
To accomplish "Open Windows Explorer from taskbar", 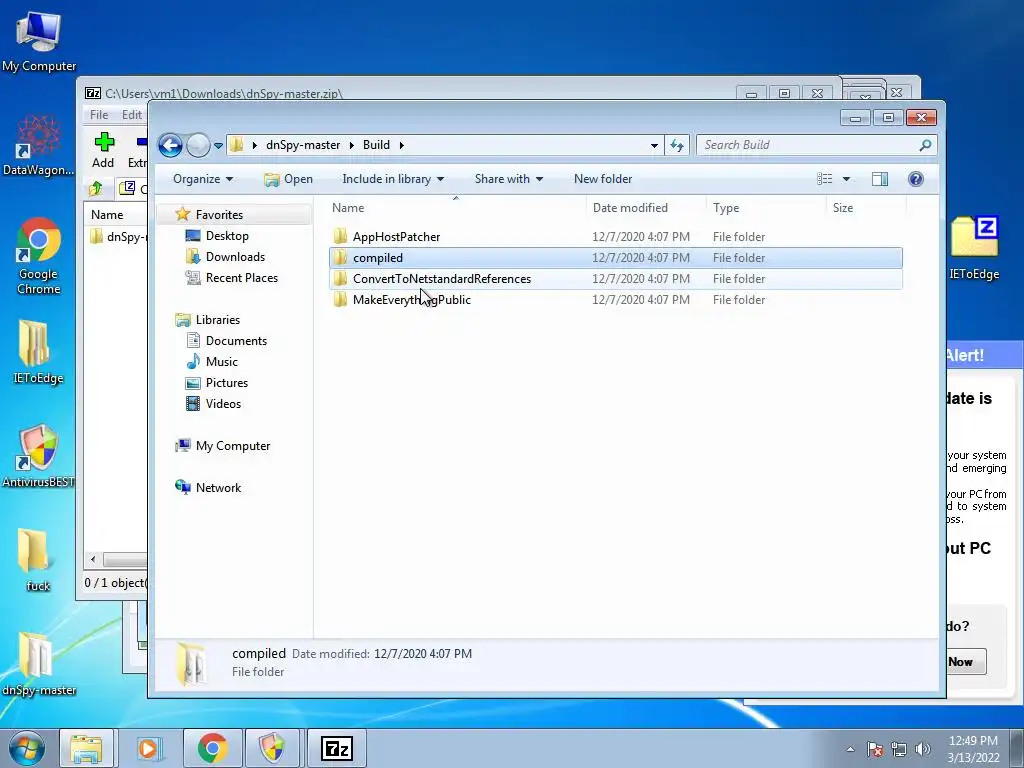I will pos(87,748).
